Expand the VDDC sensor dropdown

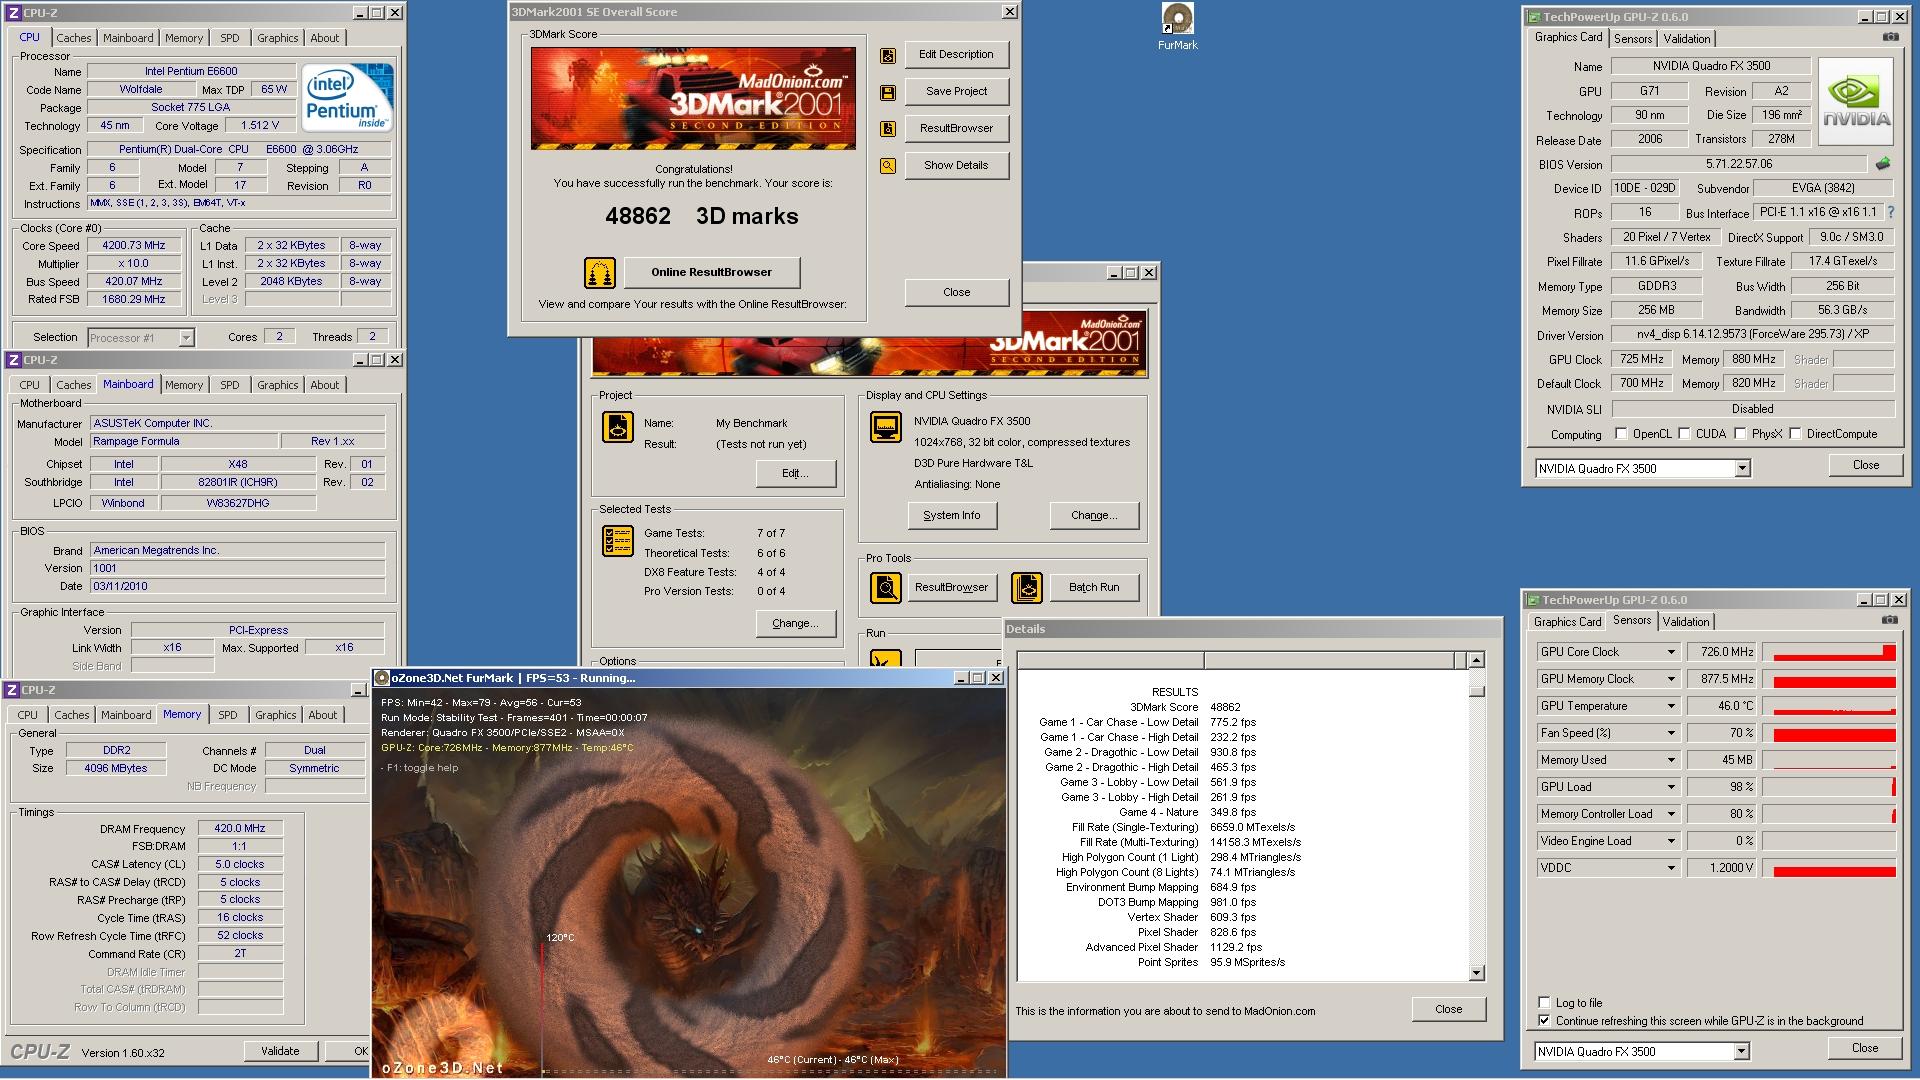pyautogui.click(x=1670, y=868)
